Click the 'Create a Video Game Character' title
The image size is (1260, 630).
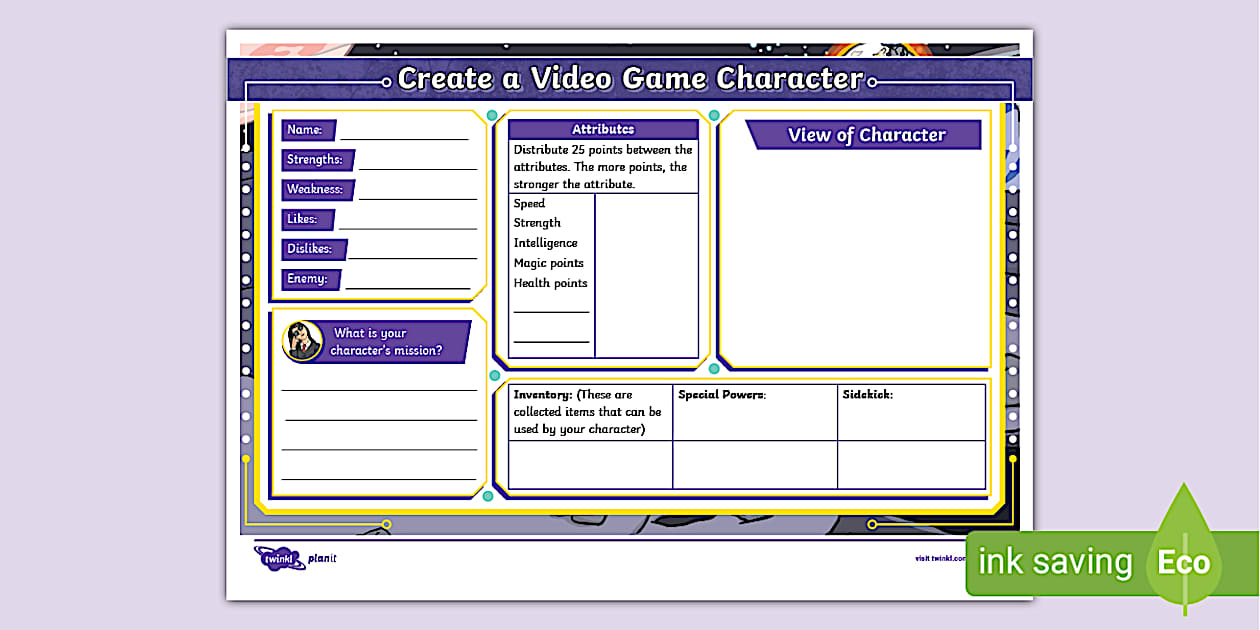point(629,79)
